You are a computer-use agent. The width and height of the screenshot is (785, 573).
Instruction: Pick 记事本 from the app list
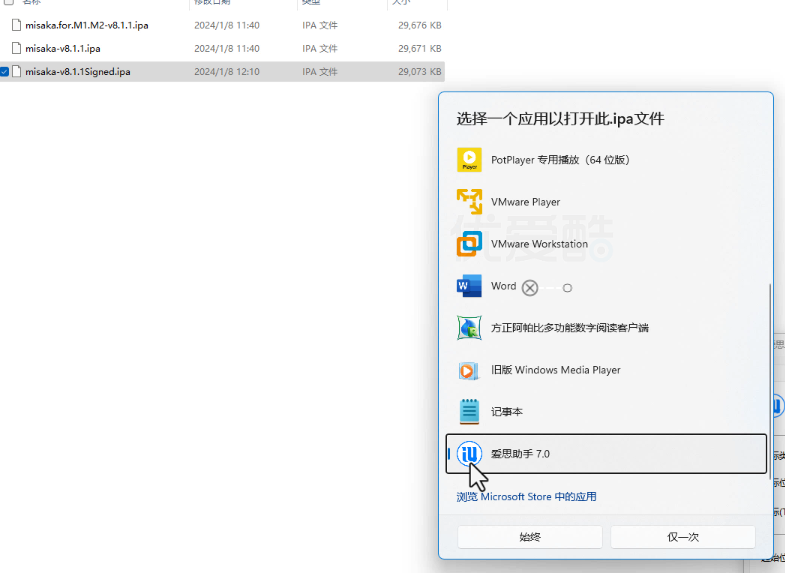point(606,411)
